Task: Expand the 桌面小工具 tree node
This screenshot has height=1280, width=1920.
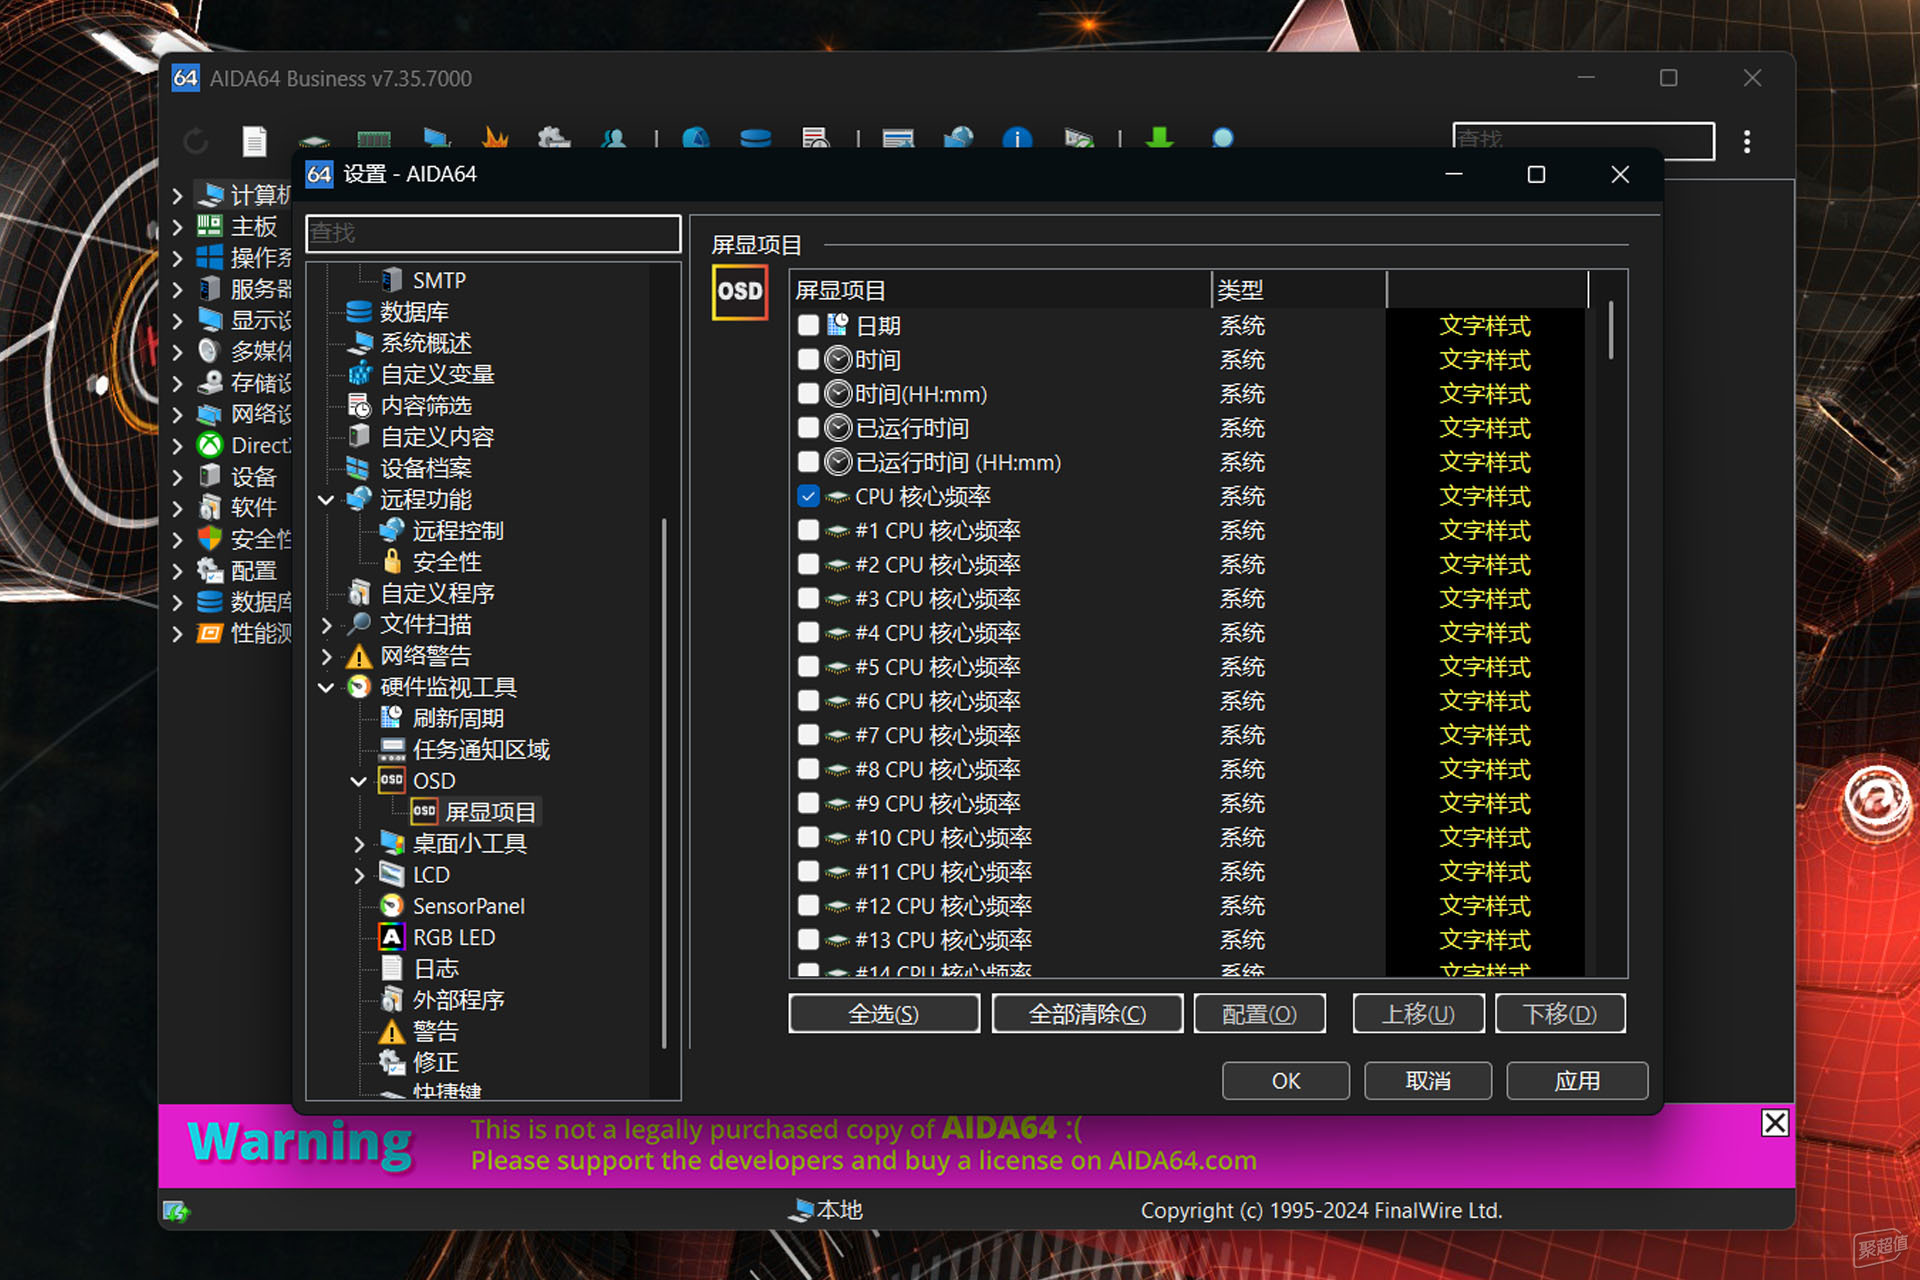Action: pos(359,844)
